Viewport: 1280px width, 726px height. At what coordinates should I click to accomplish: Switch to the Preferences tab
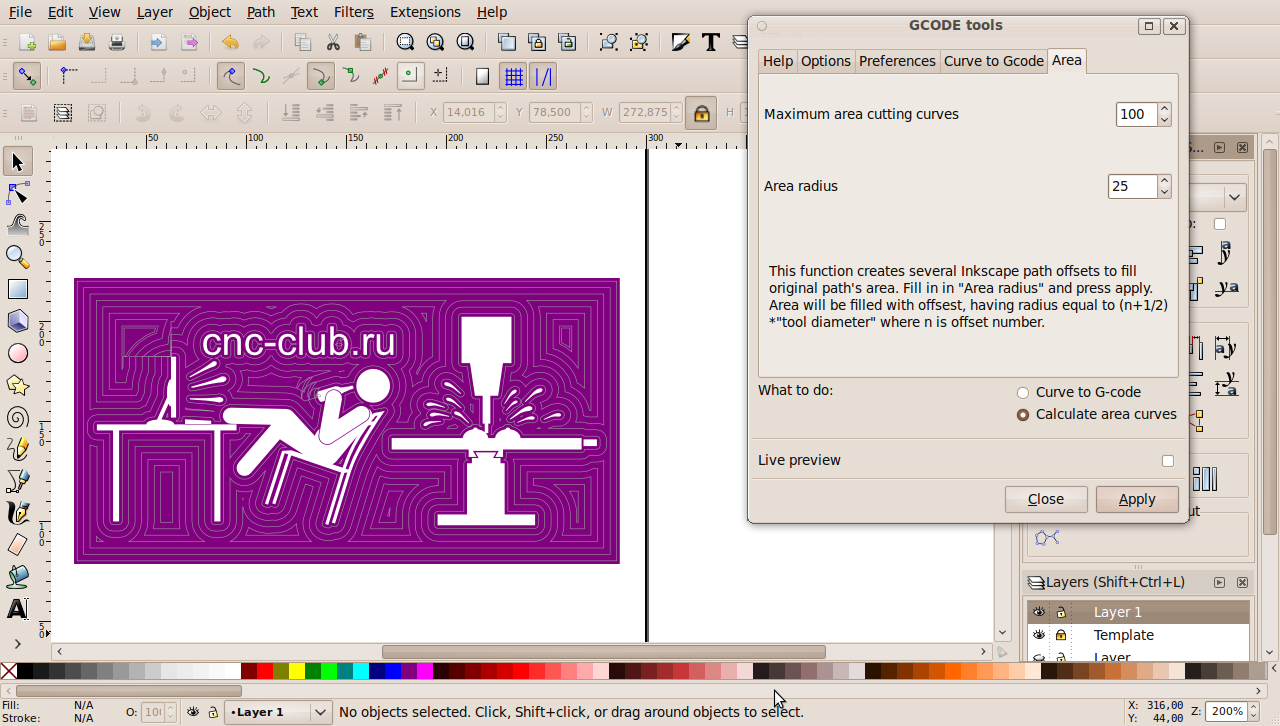(897, 61)
